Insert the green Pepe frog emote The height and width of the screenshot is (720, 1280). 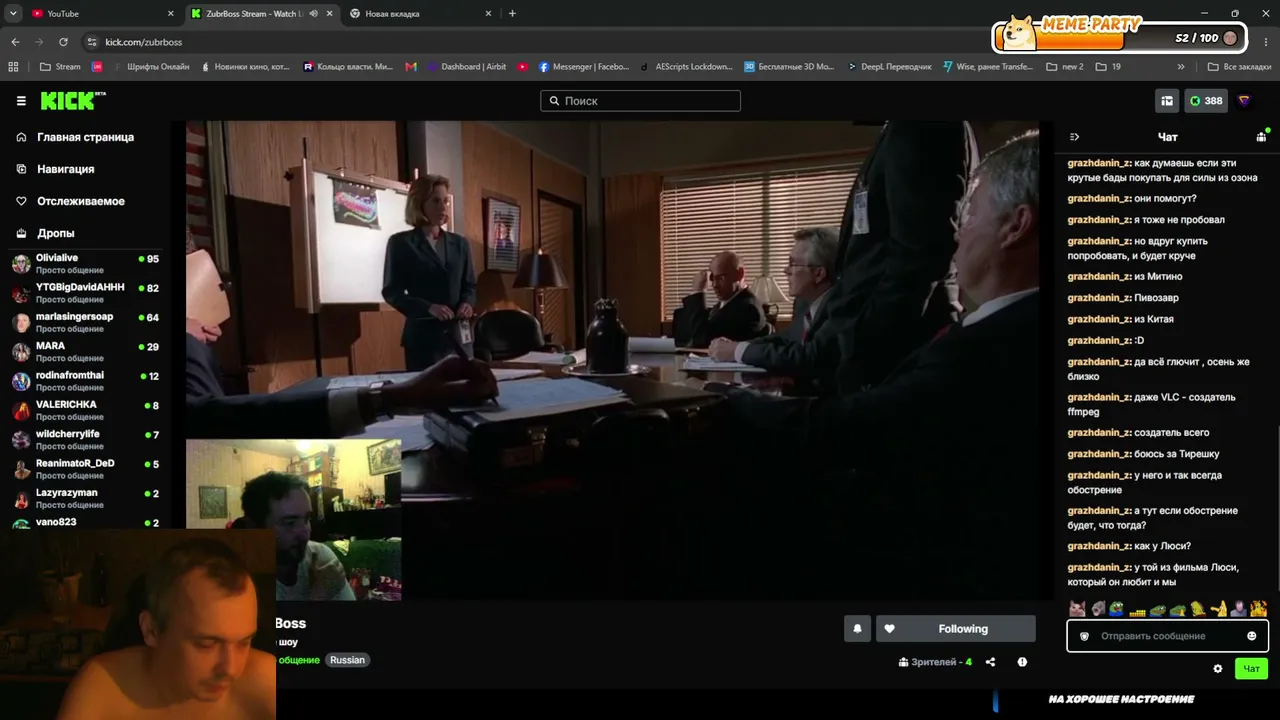(1117, 608)
